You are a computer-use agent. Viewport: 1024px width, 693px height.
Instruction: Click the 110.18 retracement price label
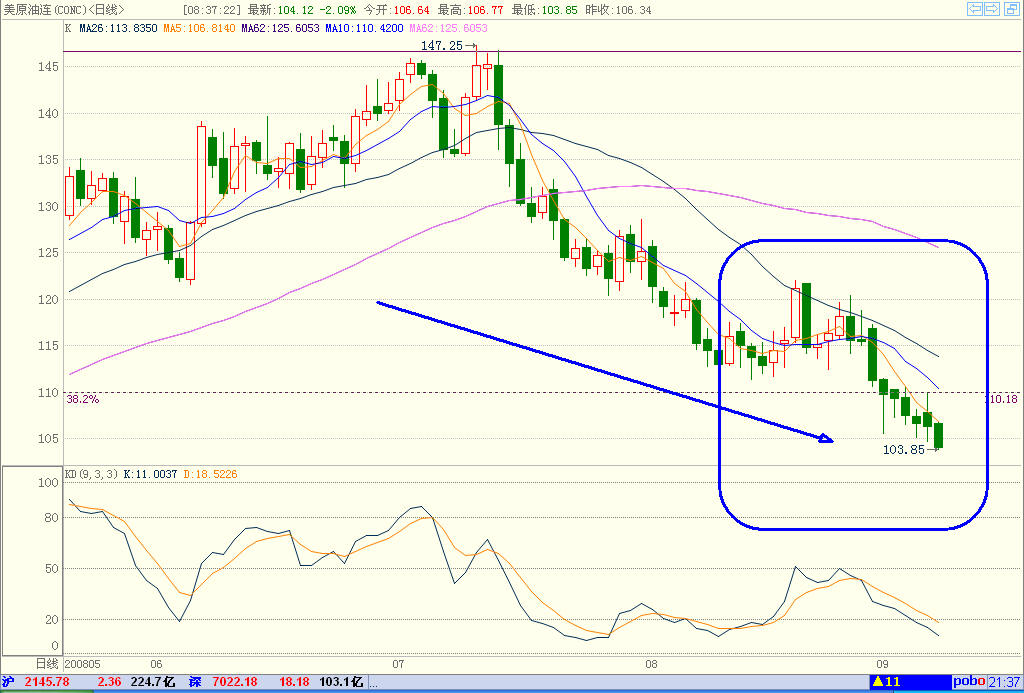[1000, 399]
